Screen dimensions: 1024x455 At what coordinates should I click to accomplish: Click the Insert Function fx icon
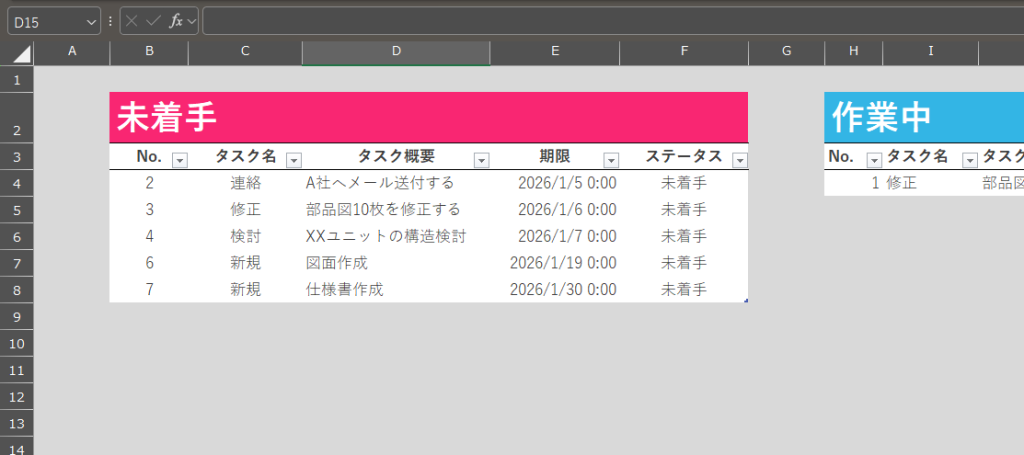pos(175,21)
